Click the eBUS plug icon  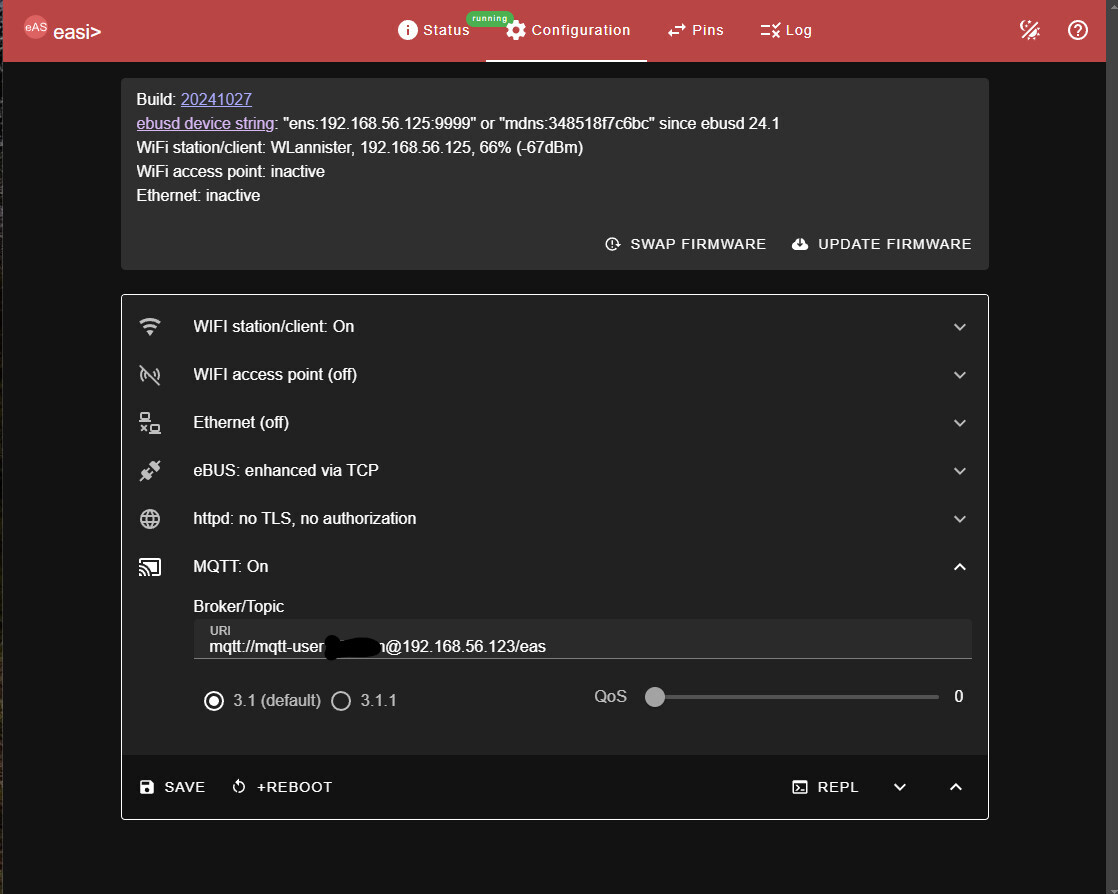coord(150,471)
